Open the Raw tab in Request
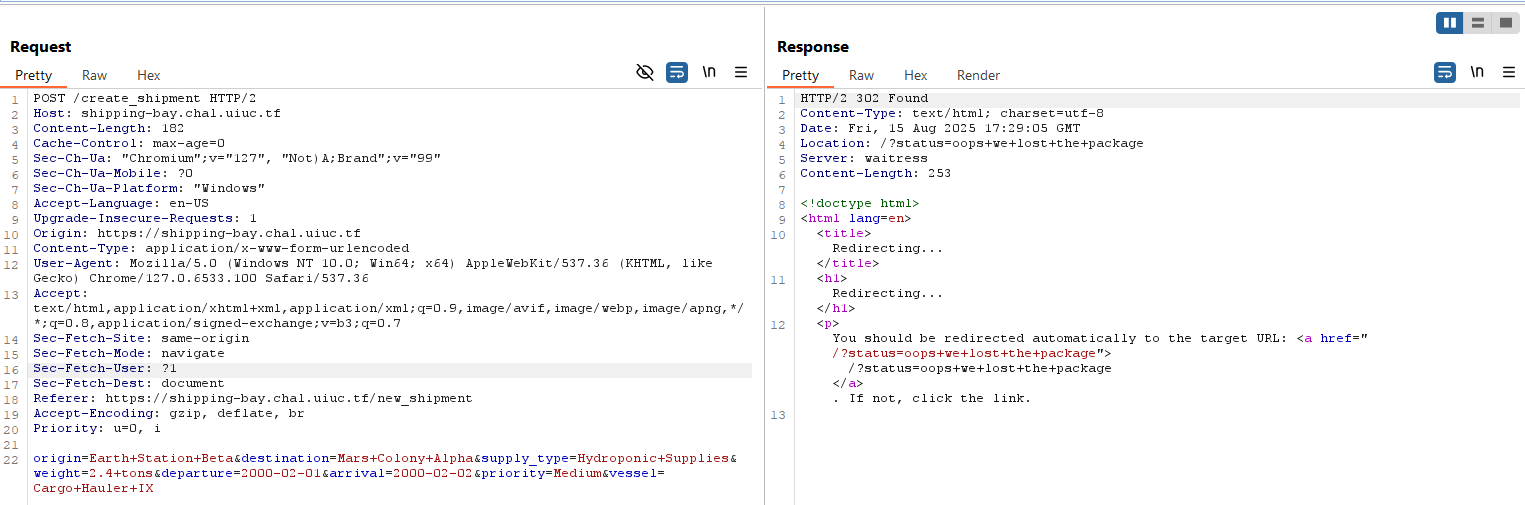This screenshot has height=505, width=1525. [x=94, y=75]
